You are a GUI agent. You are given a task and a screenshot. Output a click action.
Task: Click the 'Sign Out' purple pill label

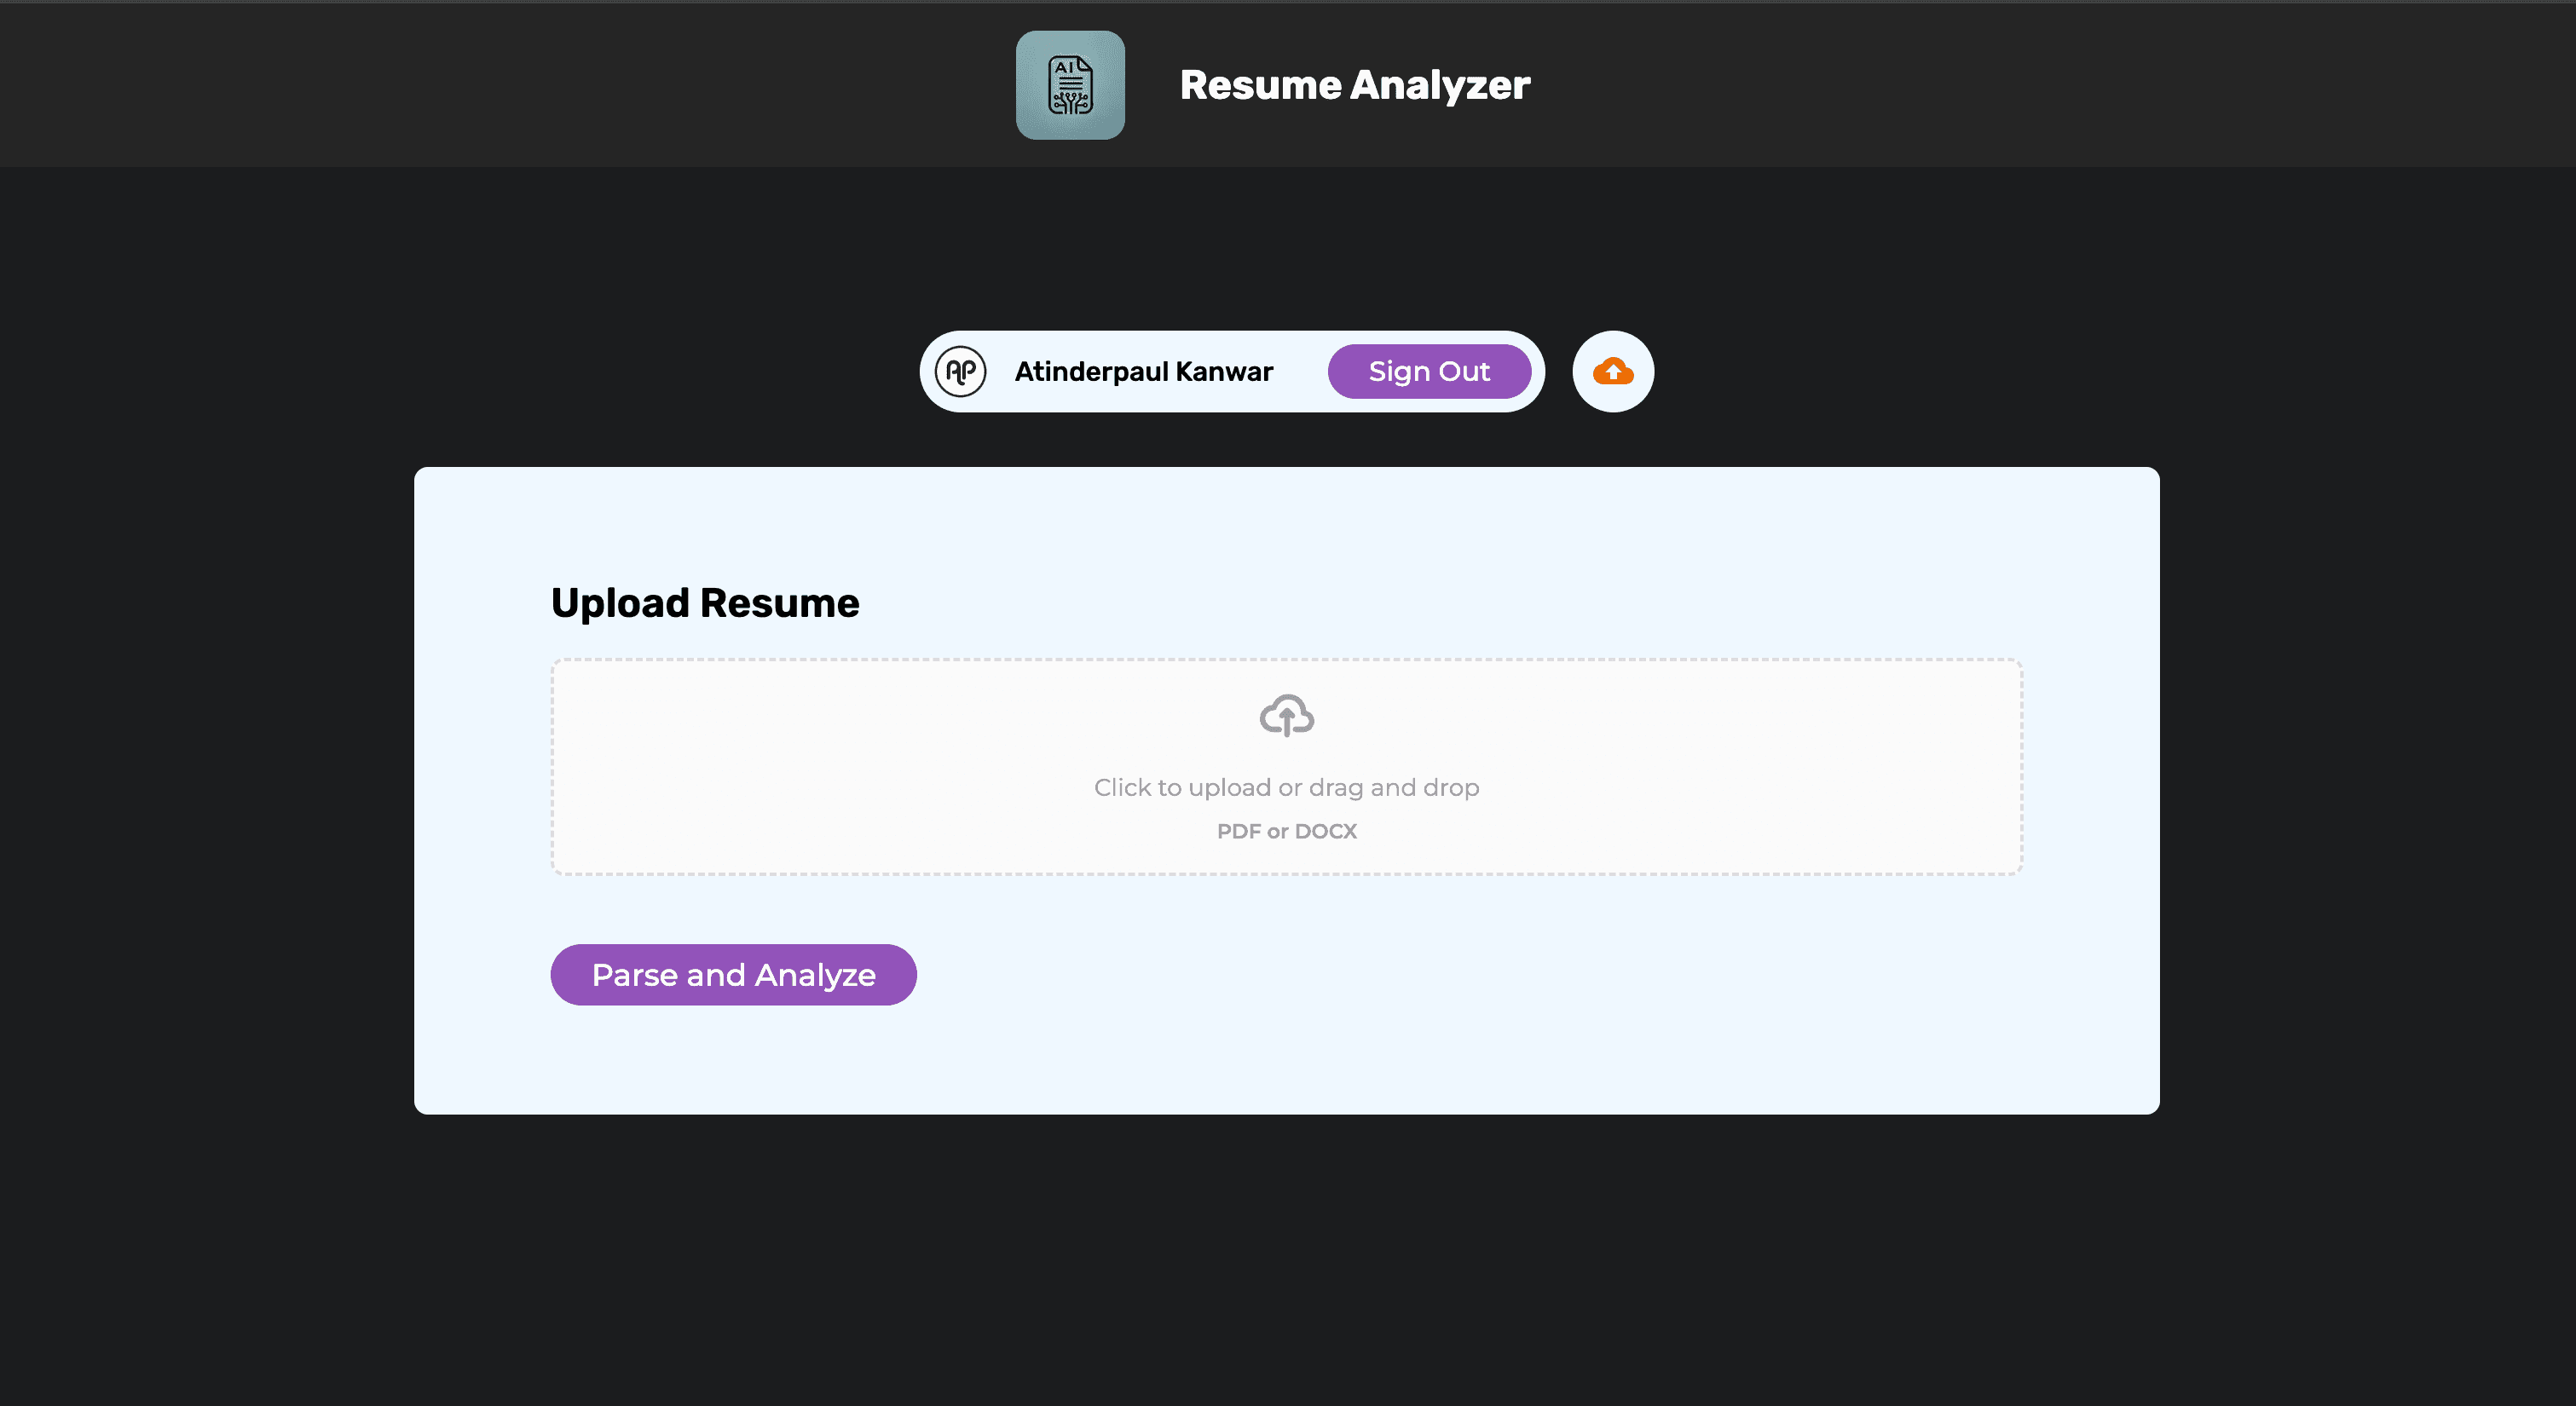(x=1428, y=372)
